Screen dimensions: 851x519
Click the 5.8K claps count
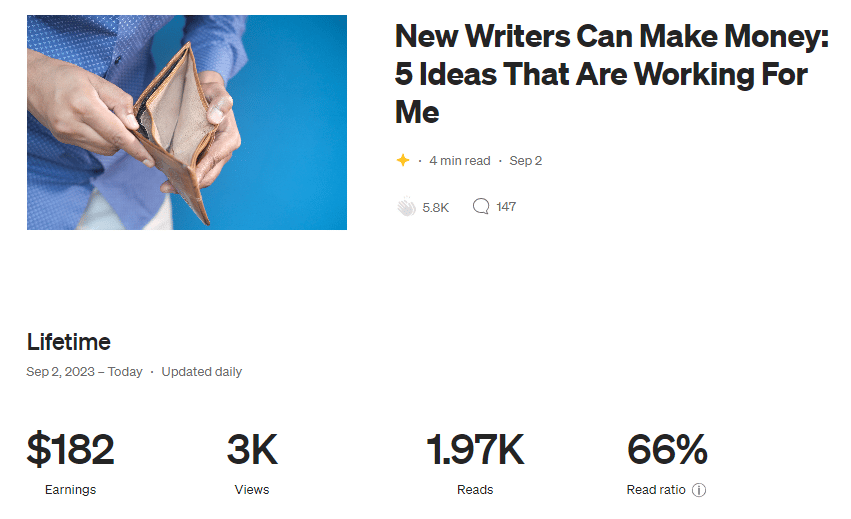(x=436, y=207)
